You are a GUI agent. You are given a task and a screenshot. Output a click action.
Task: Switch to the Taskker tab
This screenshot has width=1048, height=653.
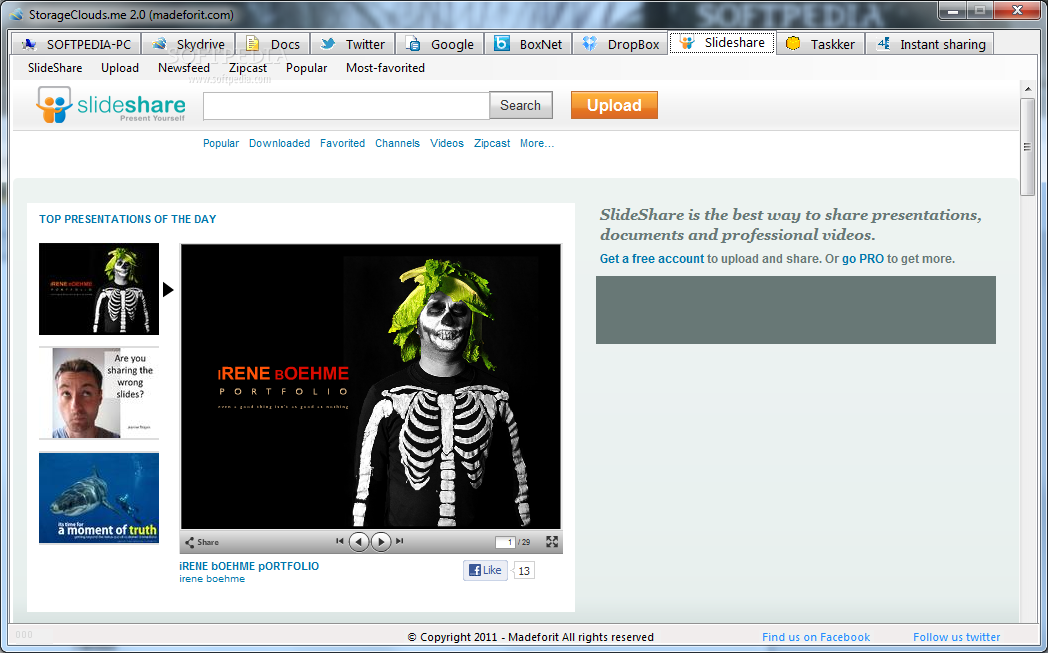(820, 44)
